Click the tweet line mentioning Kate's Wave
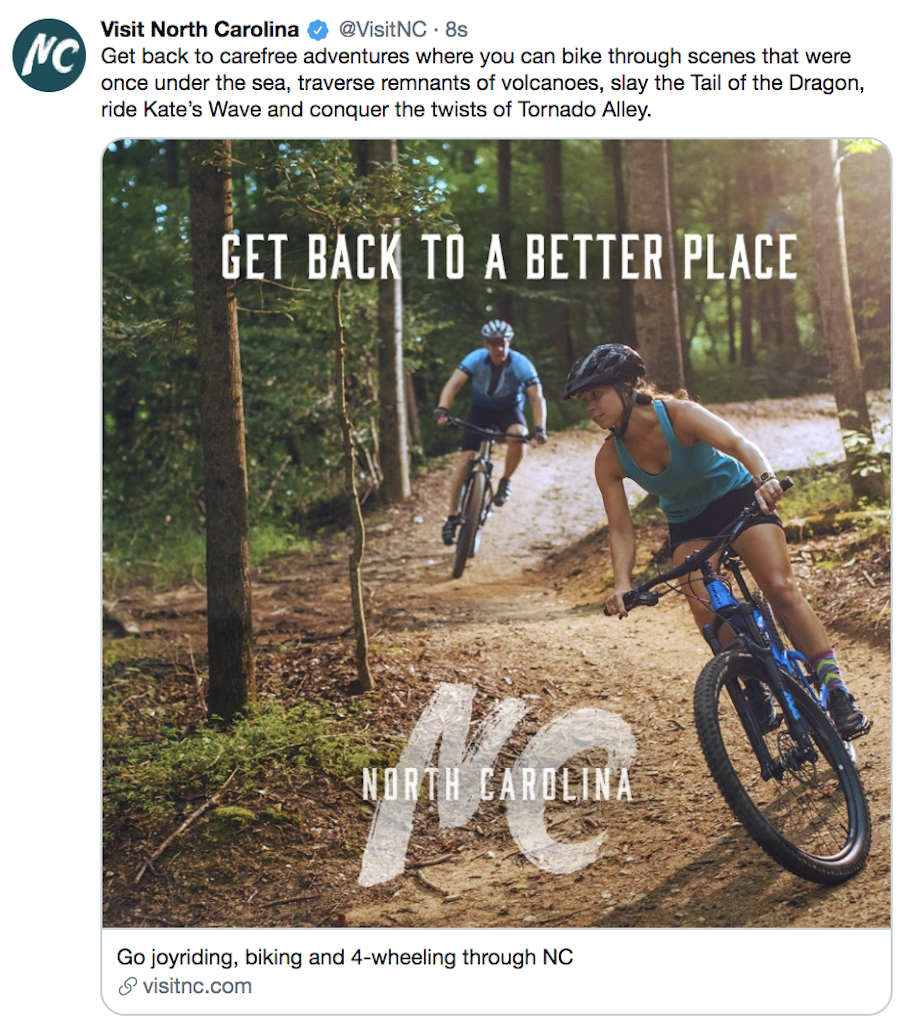 tap(376, 109)
